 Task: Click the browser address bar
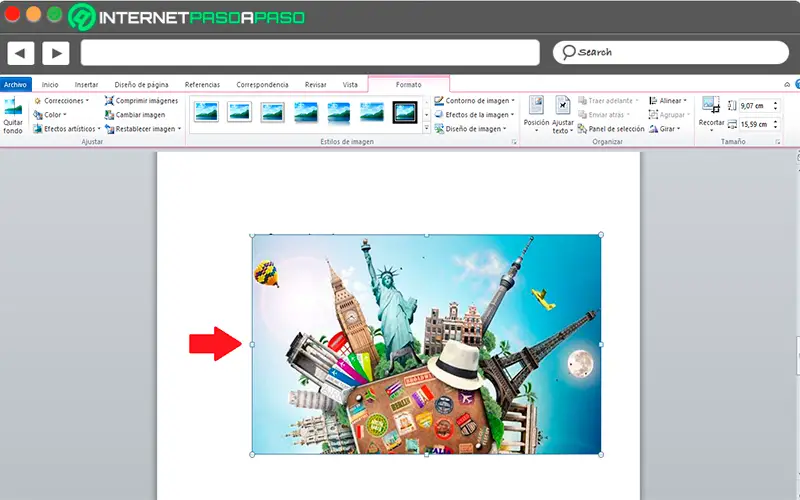coord(310,53)
